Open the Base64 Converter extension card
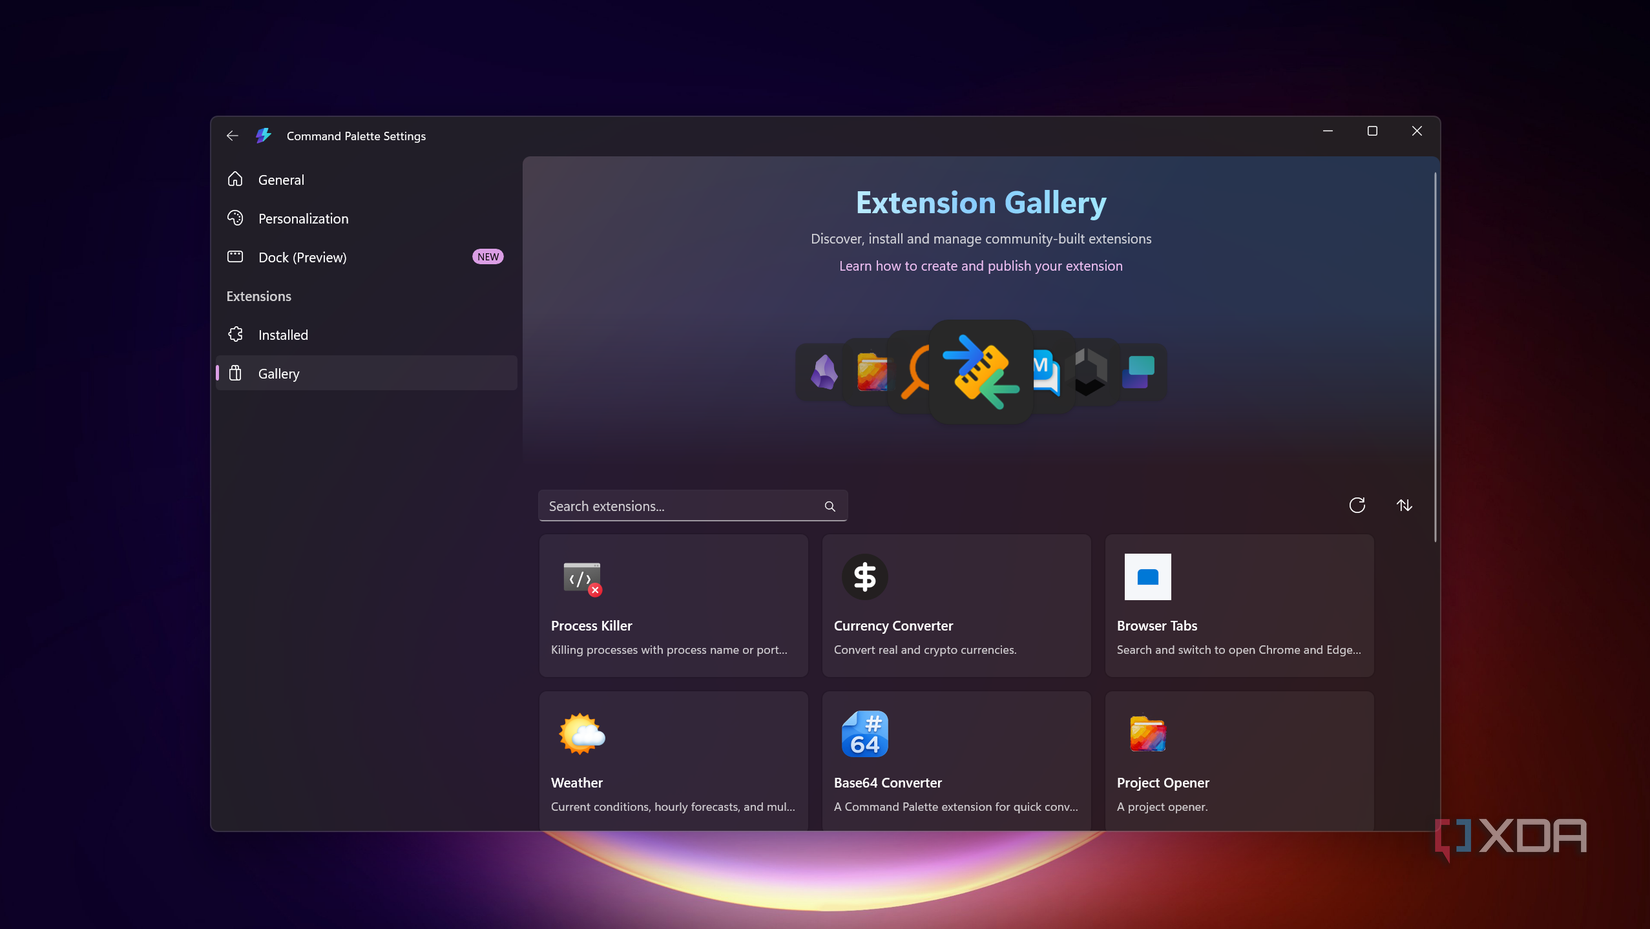The height and width of the screenshot is (929, 1650). tap(957, 761)
